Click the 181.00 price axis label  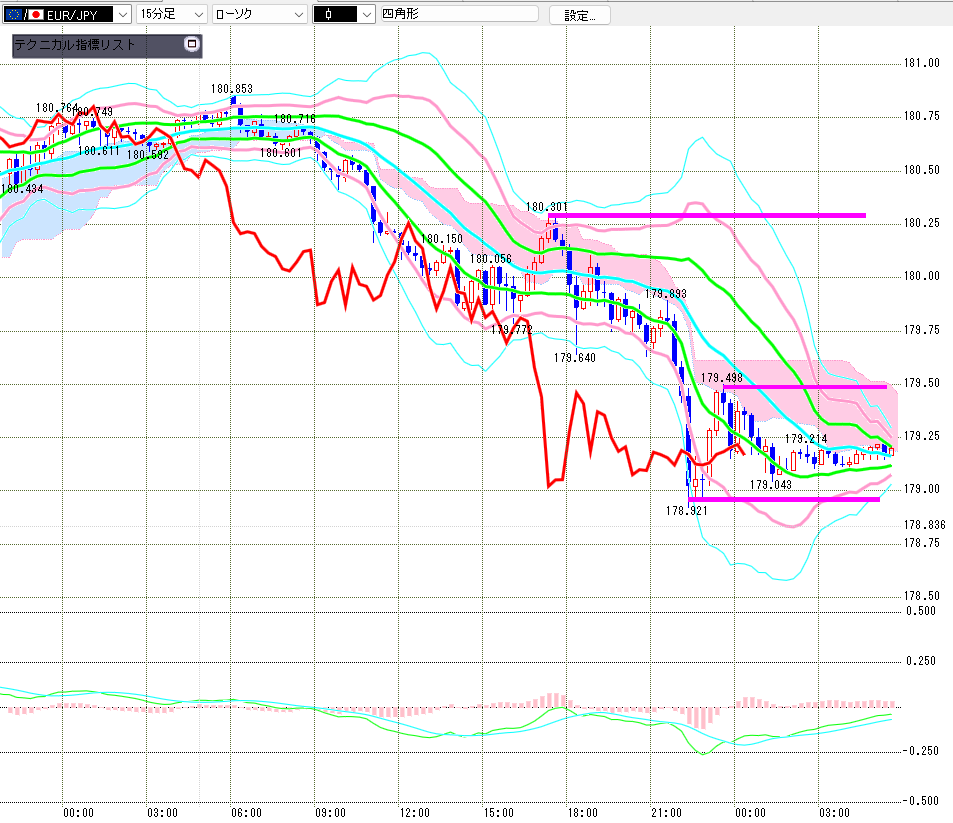point(921,63)
